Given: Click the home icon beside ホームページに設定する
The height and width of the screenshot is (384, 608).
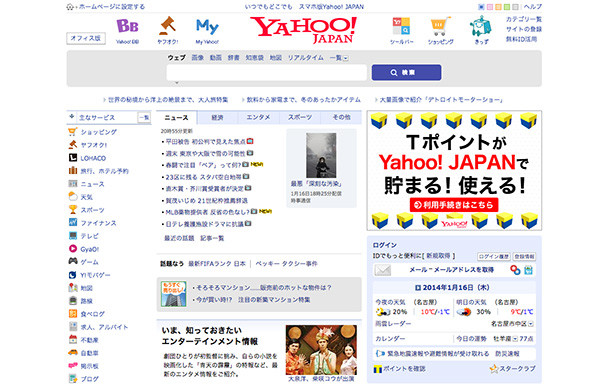Looking at the screenshot, I should [x=70, y=7].
